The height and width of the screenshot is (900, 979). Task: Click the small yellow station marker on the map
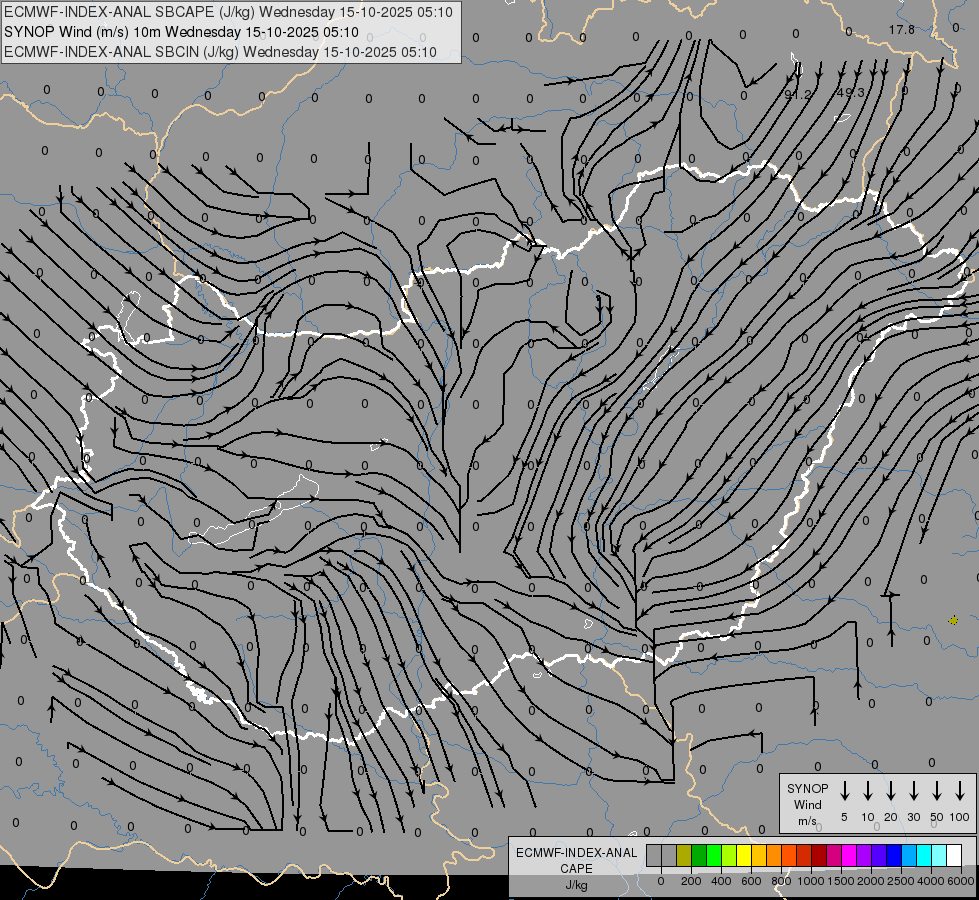(x=953, y=620)
